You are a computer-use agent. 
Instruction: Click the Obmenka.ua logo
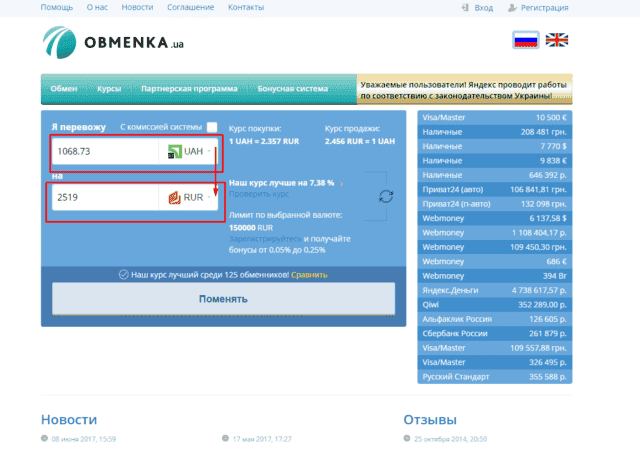pyautogui.click(x=113, y=42)
